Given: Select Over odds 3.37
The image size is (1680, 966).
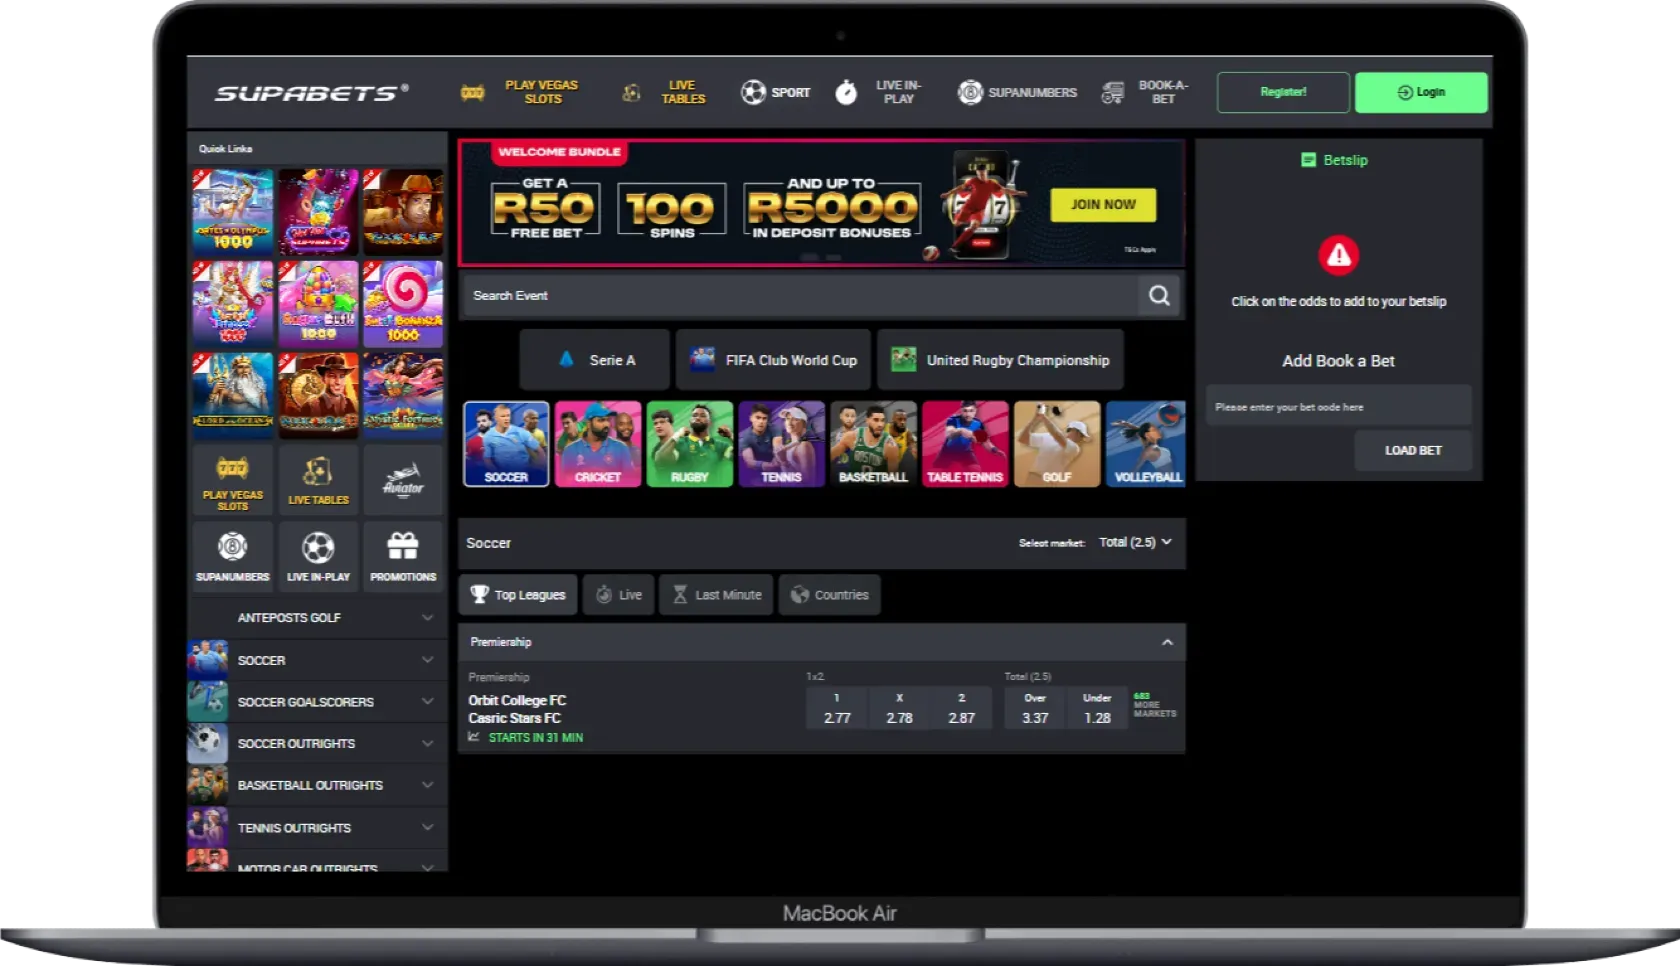Looking at the screenshot, I should [1035, 708].
